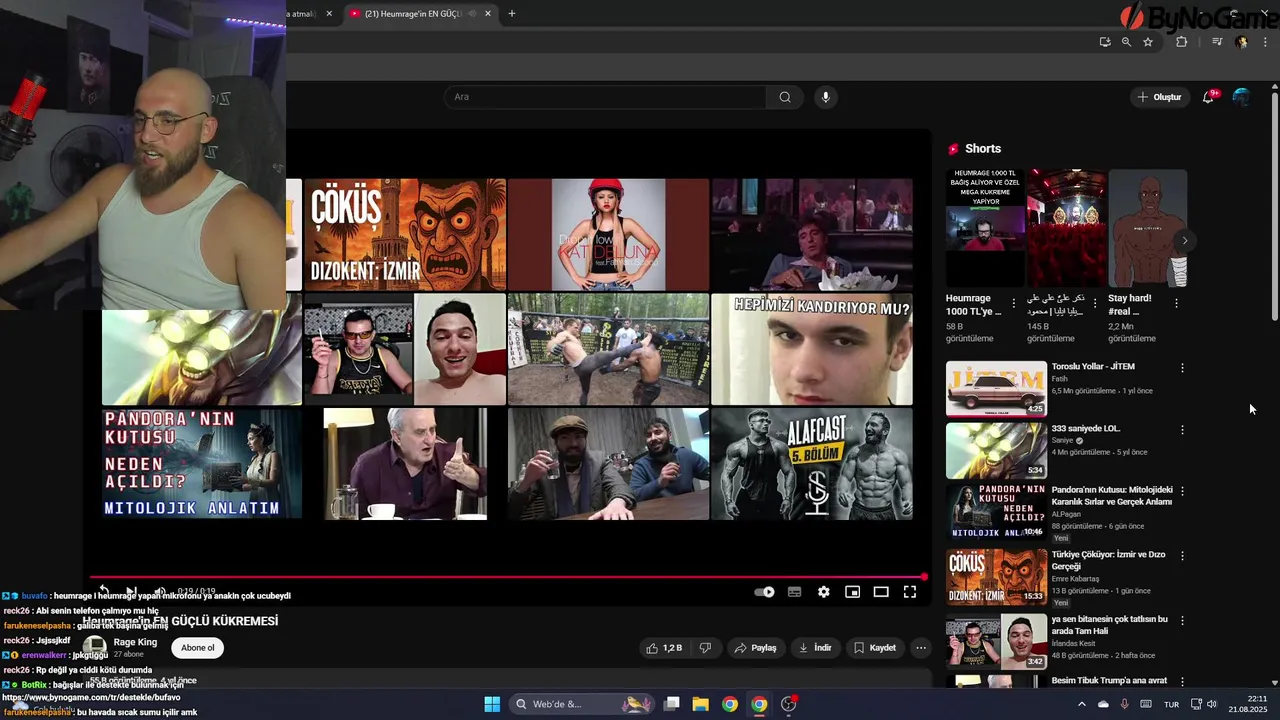This screenshot has height=720, width=1280.
Task: Open YouTube notifications bell
Action: point(1209,97)
